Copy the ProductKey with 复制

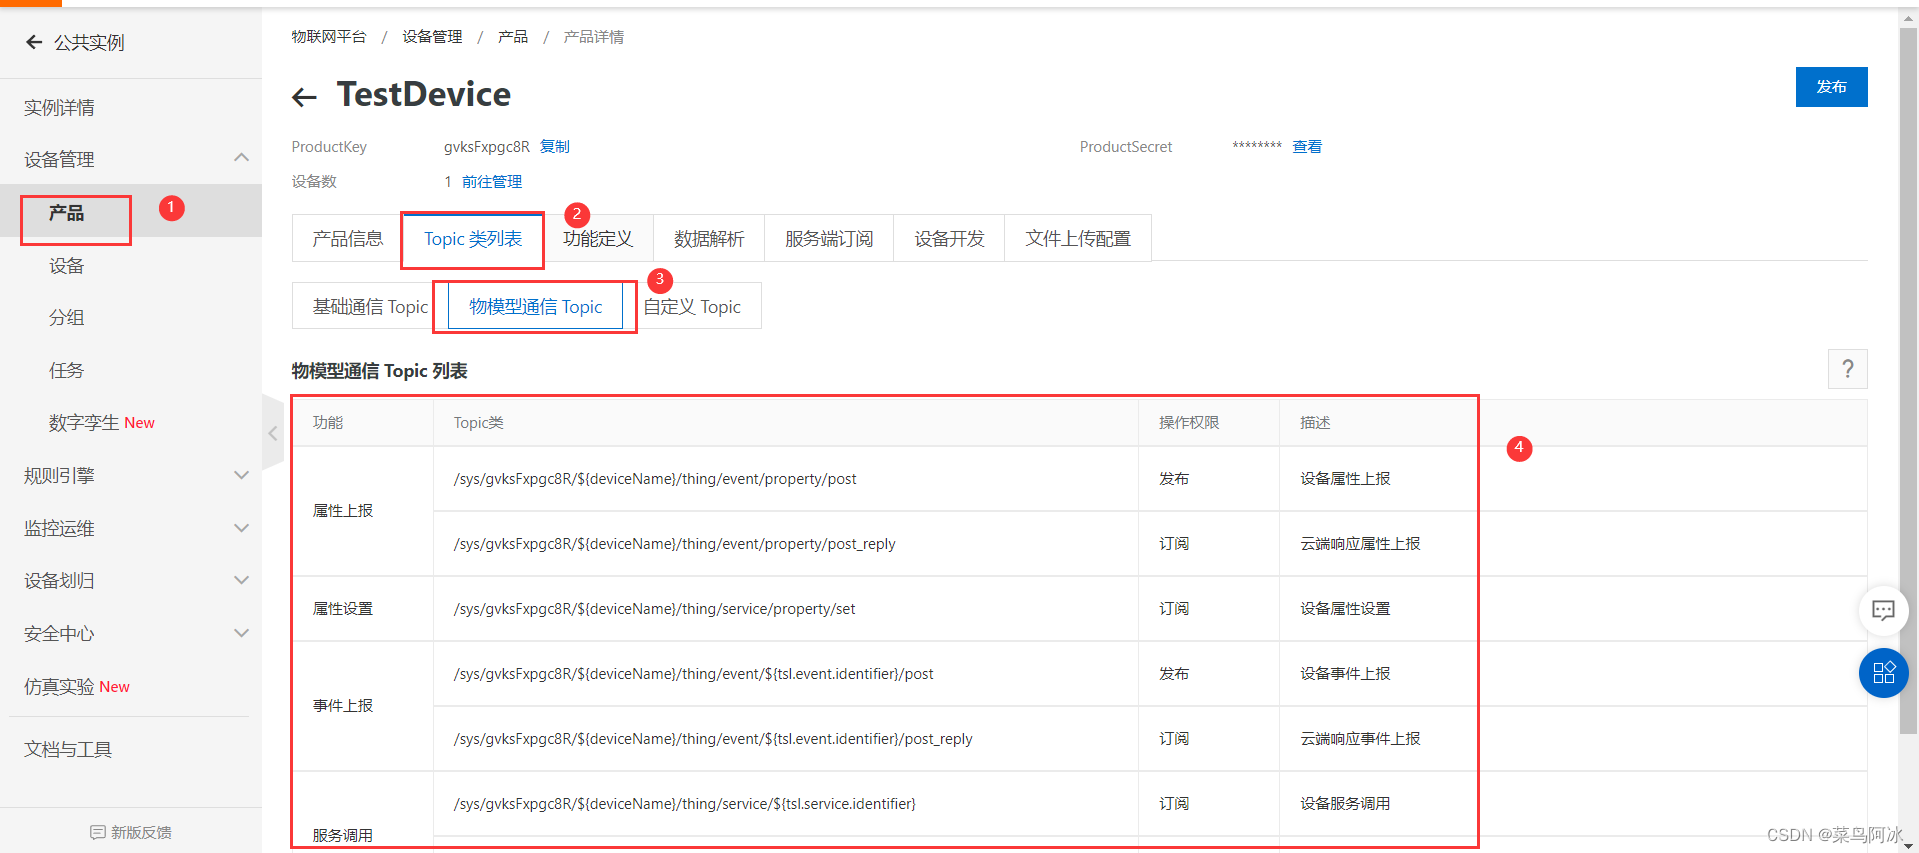(x=555, y=146)
